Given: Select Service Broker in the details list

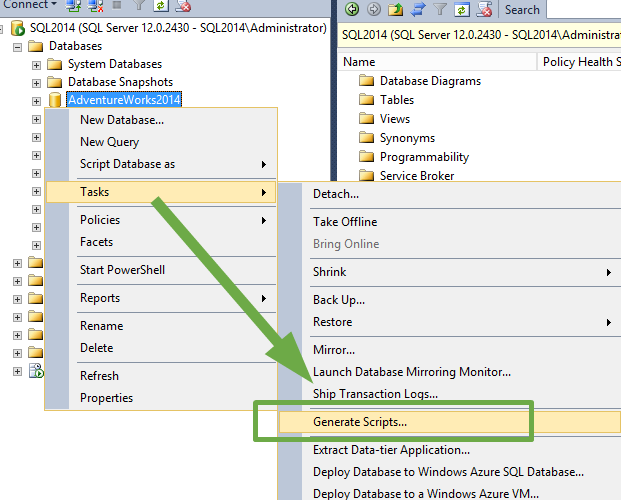Looking at the screenshot, I should point(417,176).
